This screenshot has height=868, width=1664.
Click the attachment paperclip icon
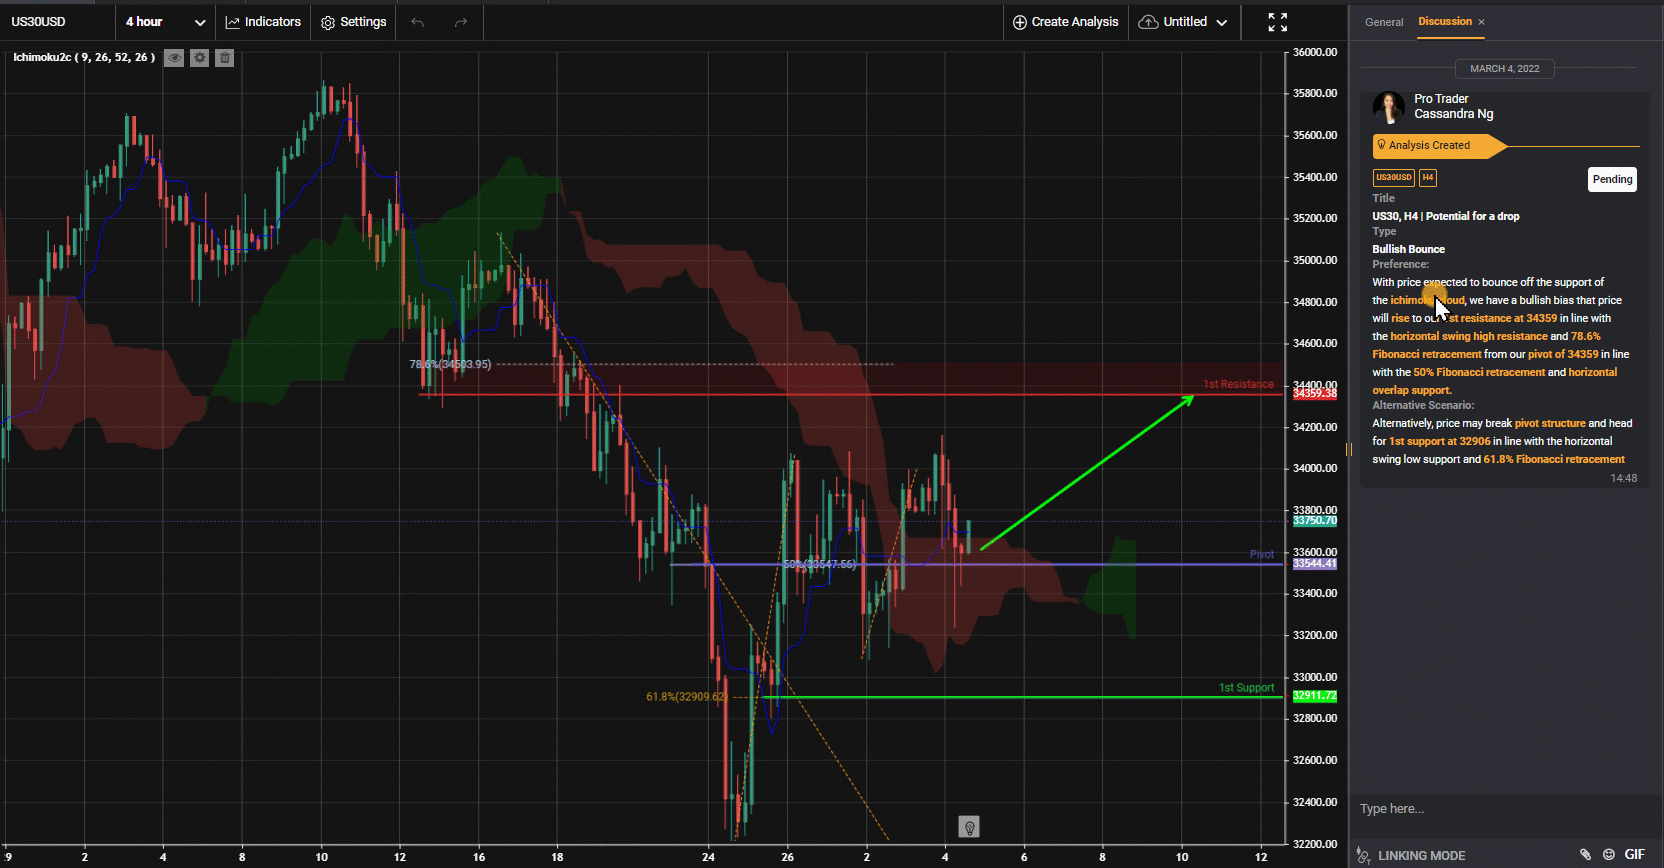point(1585,855)
